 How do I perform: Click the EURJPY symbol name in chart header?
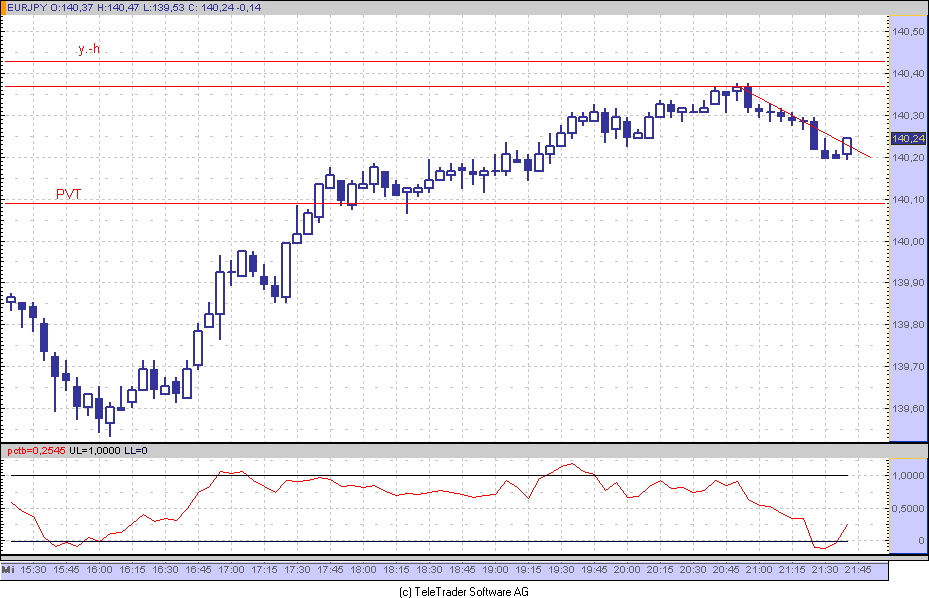(x=27, y=8)
